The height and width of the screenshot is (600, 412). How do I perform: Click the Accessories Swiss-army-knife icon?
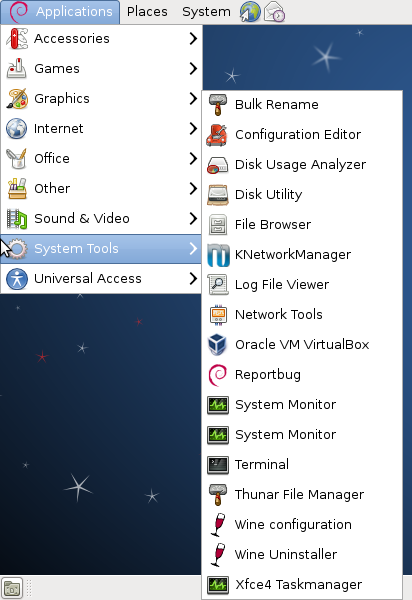coord(17,39)
